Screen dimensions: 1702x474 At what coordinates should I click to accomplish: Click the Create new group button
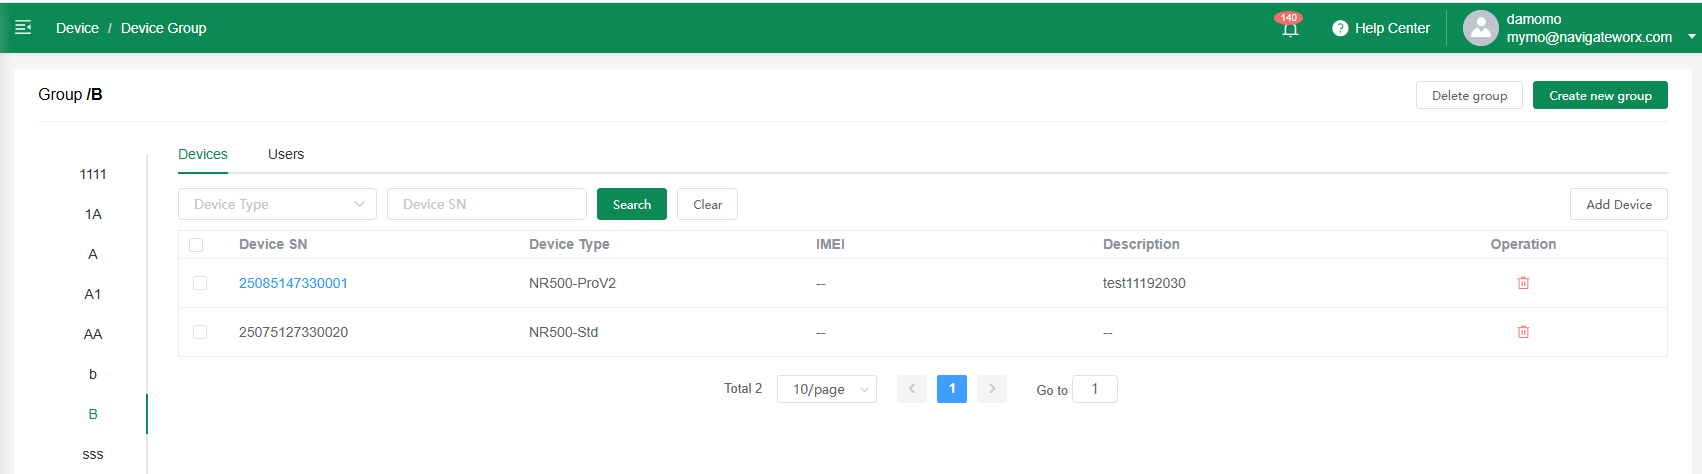[x=1599, y=96]
